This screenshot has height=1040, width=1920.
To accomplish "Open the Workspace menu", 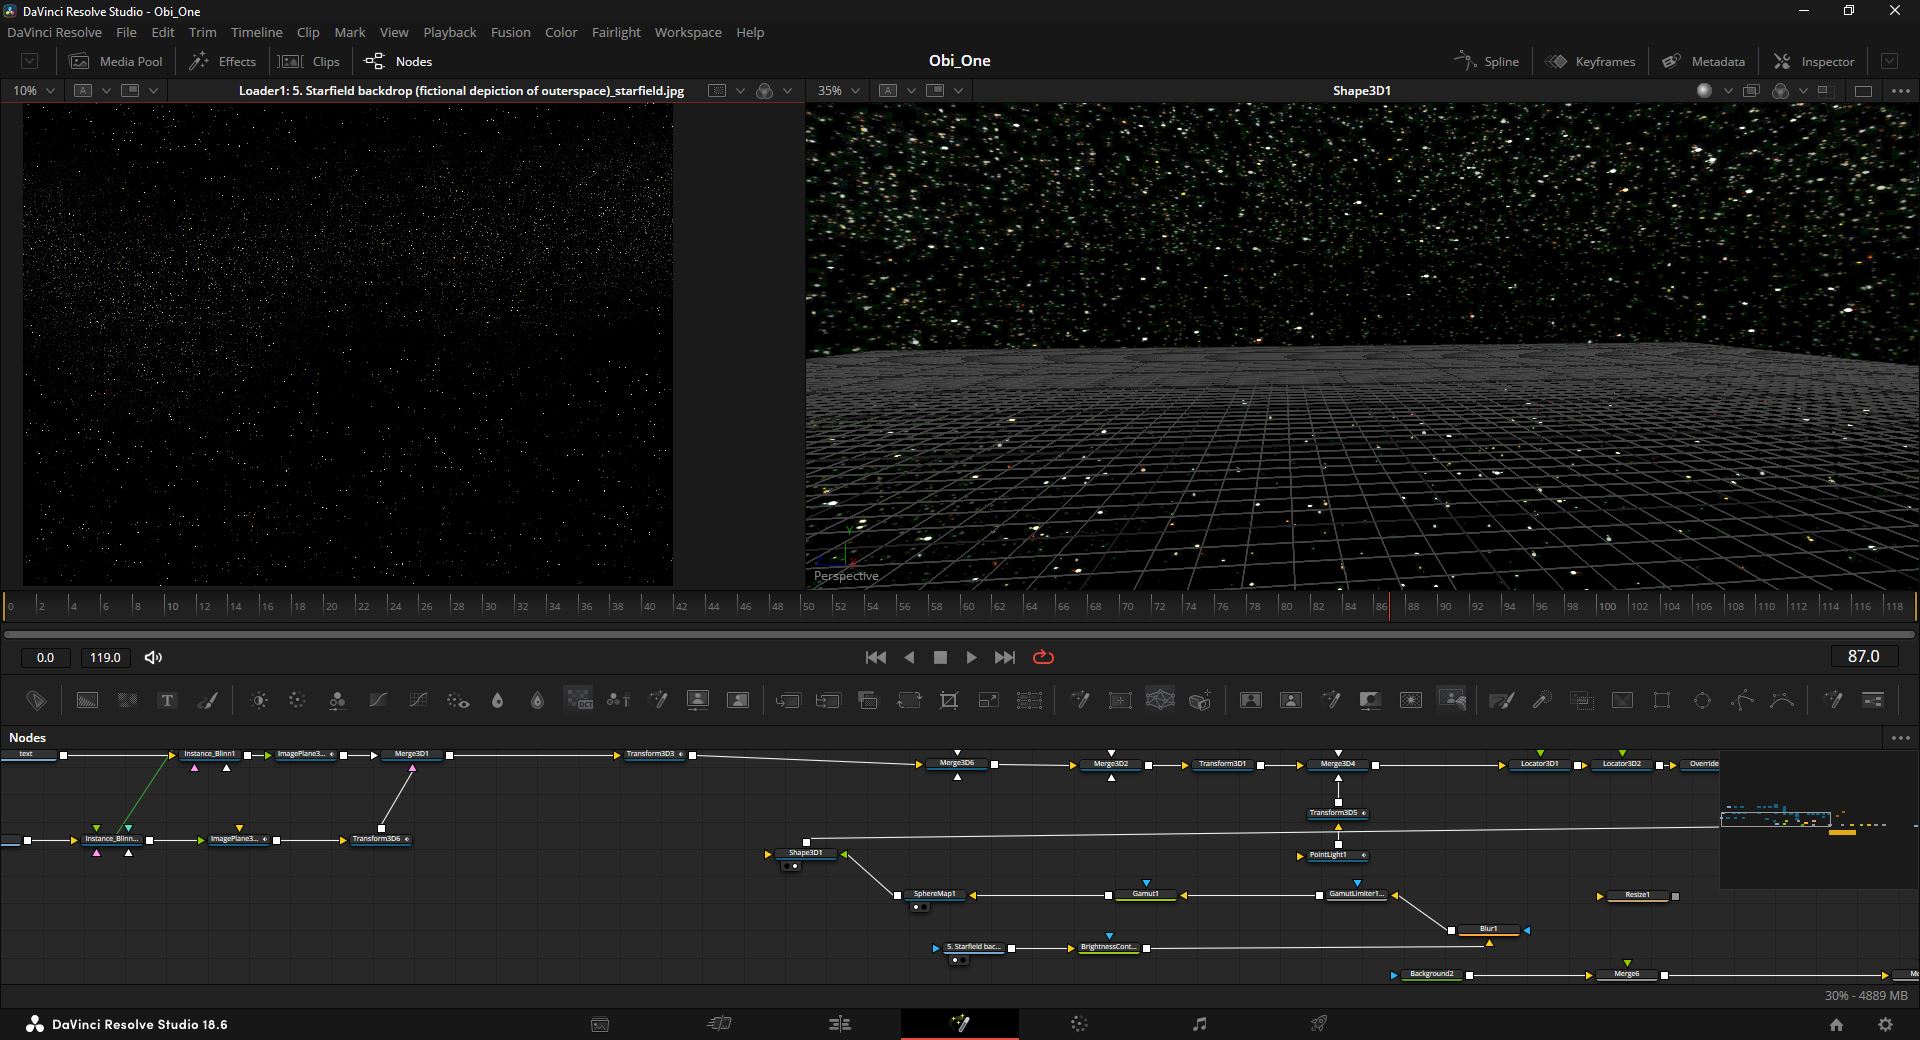I will click(x=688, y=32).
